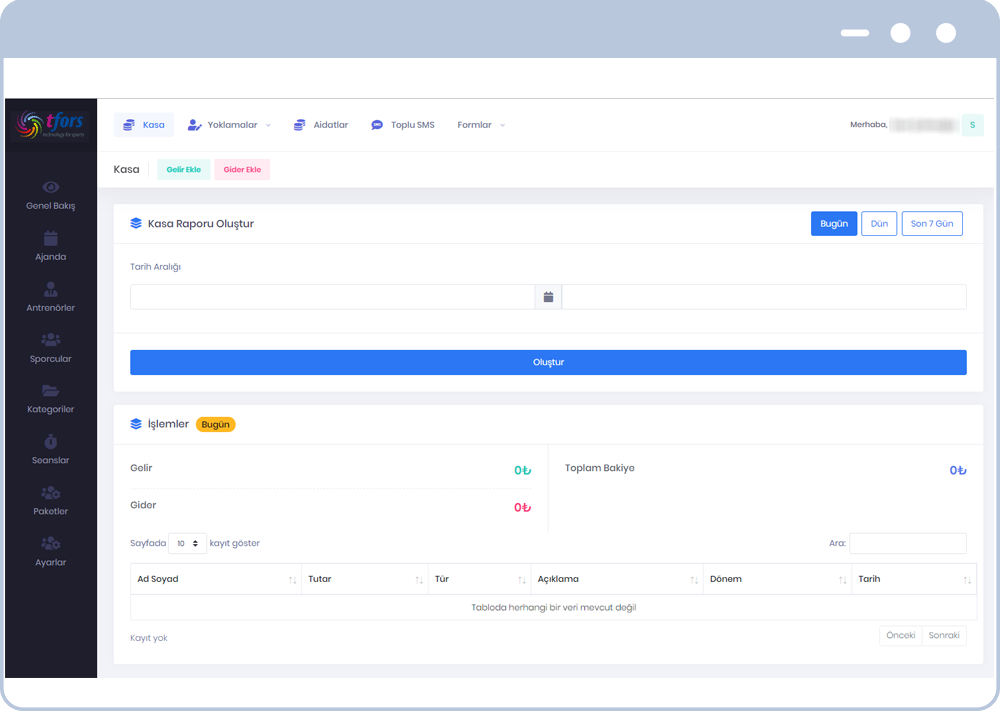Screen dimensions: 1000x712
Task: Click the user avatar S badge
Action: click(x=973, y=125)
